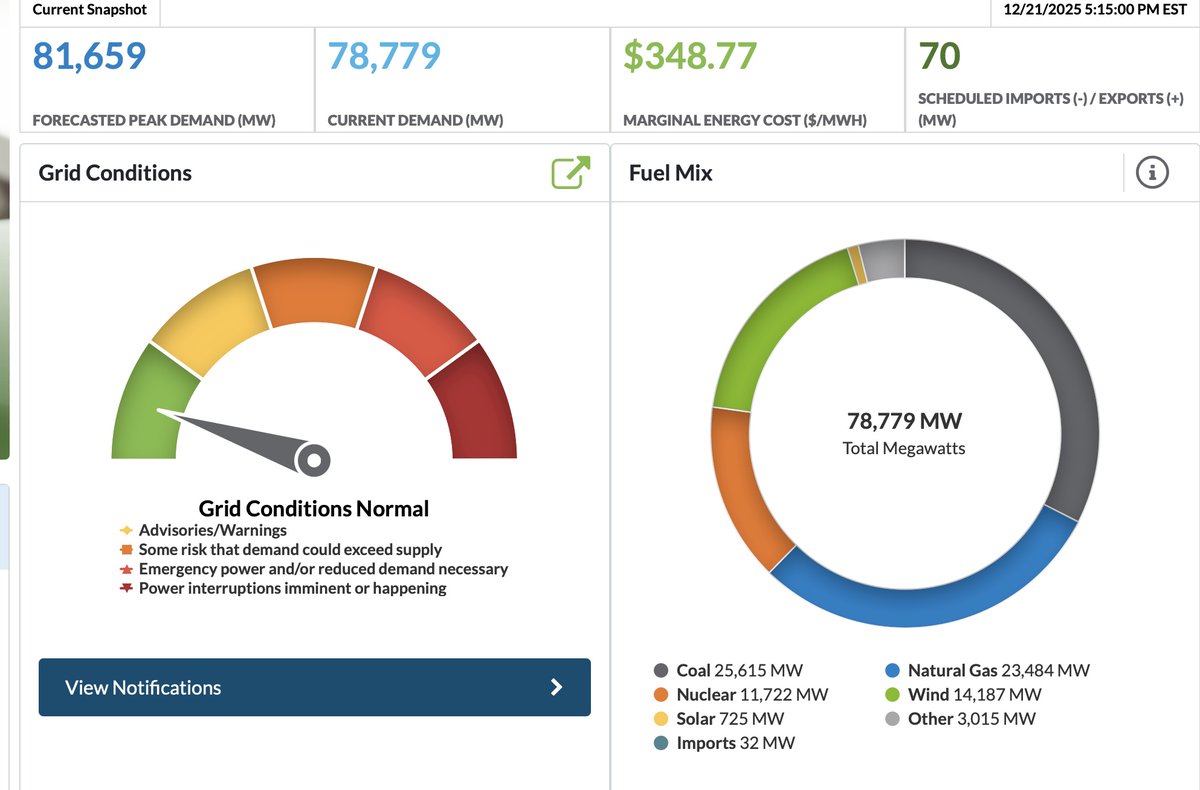Click the Fuel Mix panel heading
This screenshot has width=1200, height=790.
671,173
